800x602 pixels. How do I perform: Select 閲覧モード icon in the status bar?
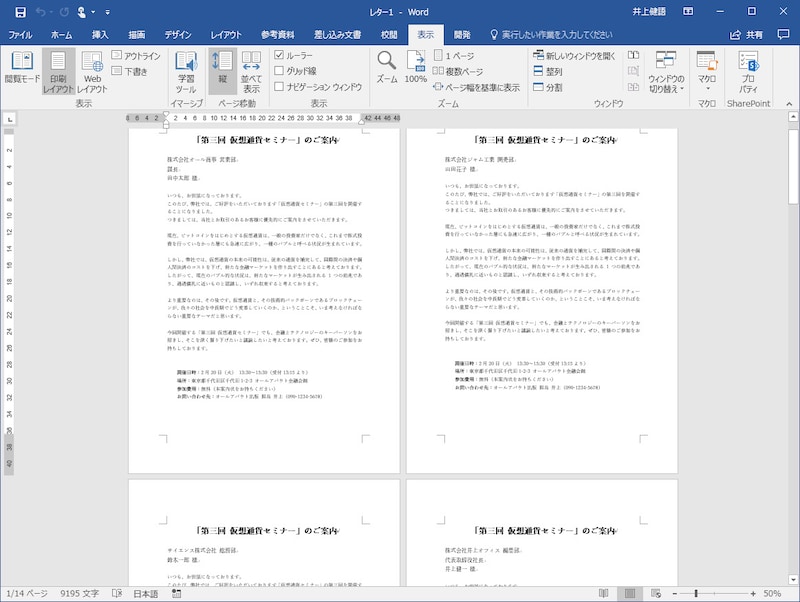coord(603,592)
